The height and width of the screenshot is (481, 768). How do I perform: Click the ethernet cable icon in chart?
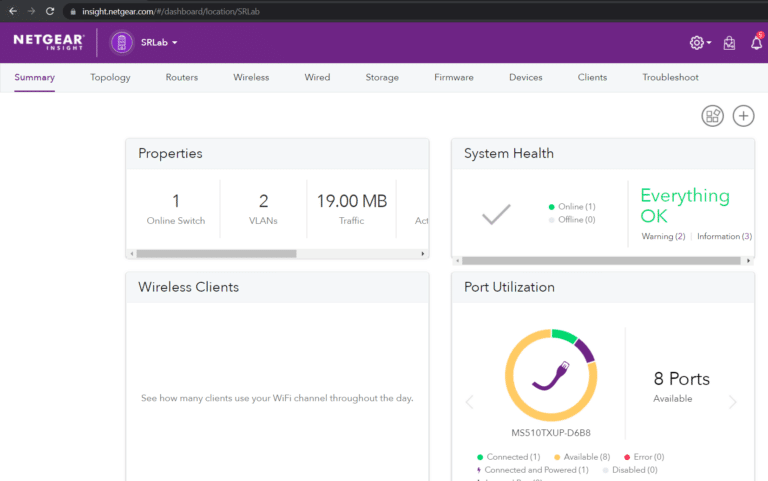pyautogui.click(x=551, y=376)
